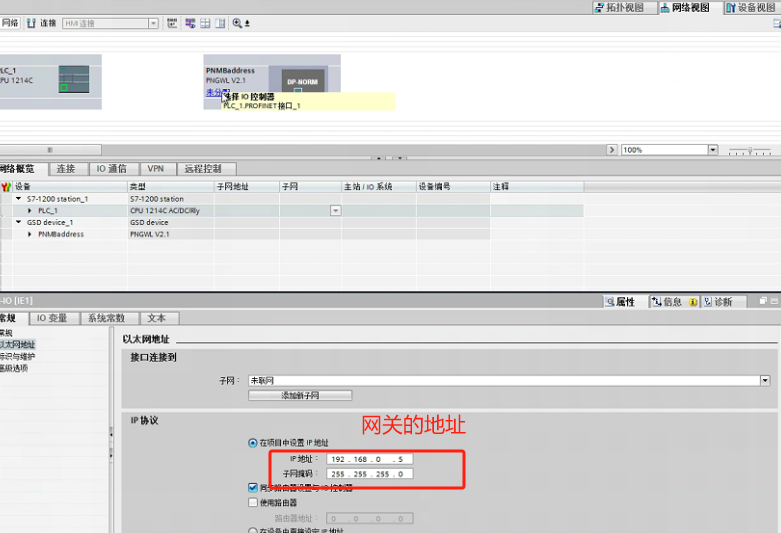
Task: Click the 类型 column header
Action: [170, 186]
